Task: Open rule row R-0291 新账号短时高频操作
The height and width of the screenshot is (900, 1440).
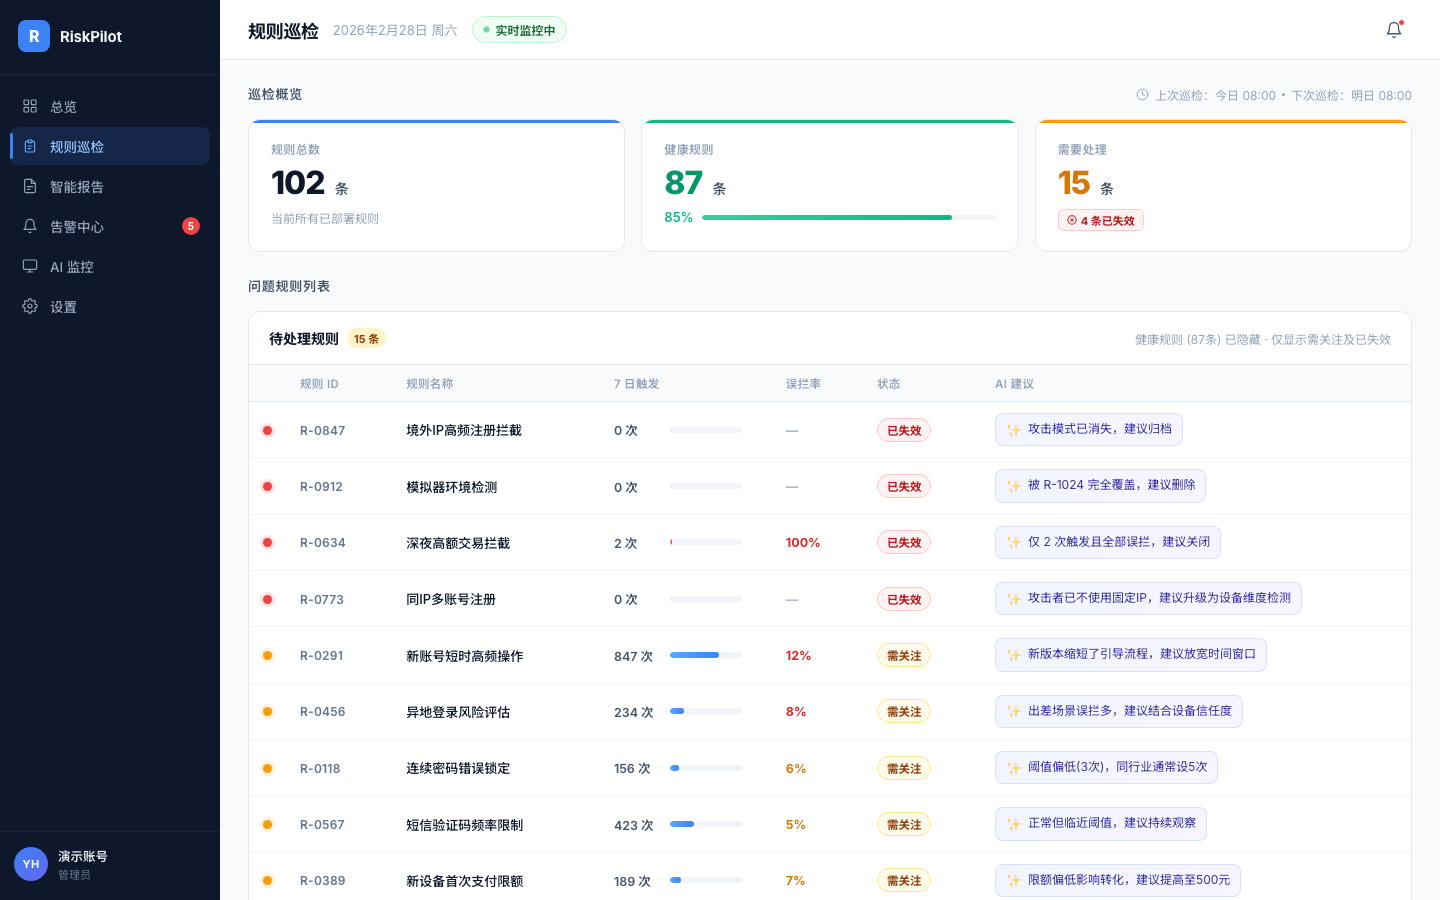Action: pos(464,656)
